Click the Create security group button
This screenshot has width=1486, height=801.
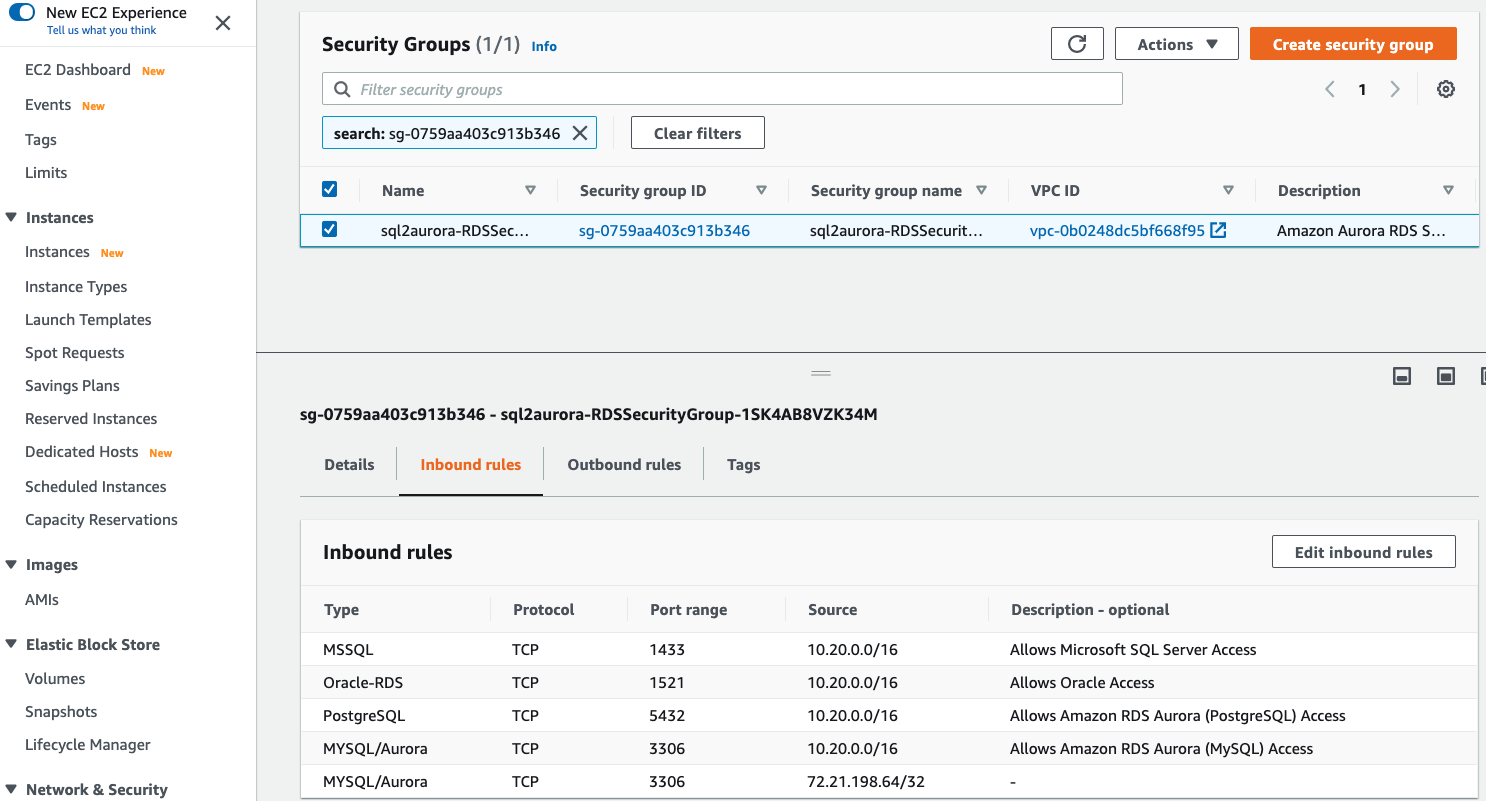(x=1352, y=44)
